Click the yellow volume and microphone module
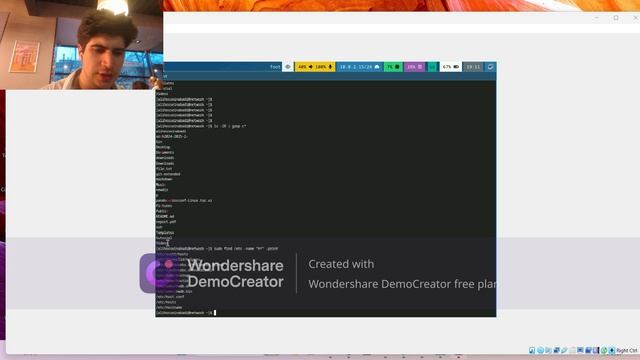This screenshot has height=360, width=640. (x=315, y=67)
